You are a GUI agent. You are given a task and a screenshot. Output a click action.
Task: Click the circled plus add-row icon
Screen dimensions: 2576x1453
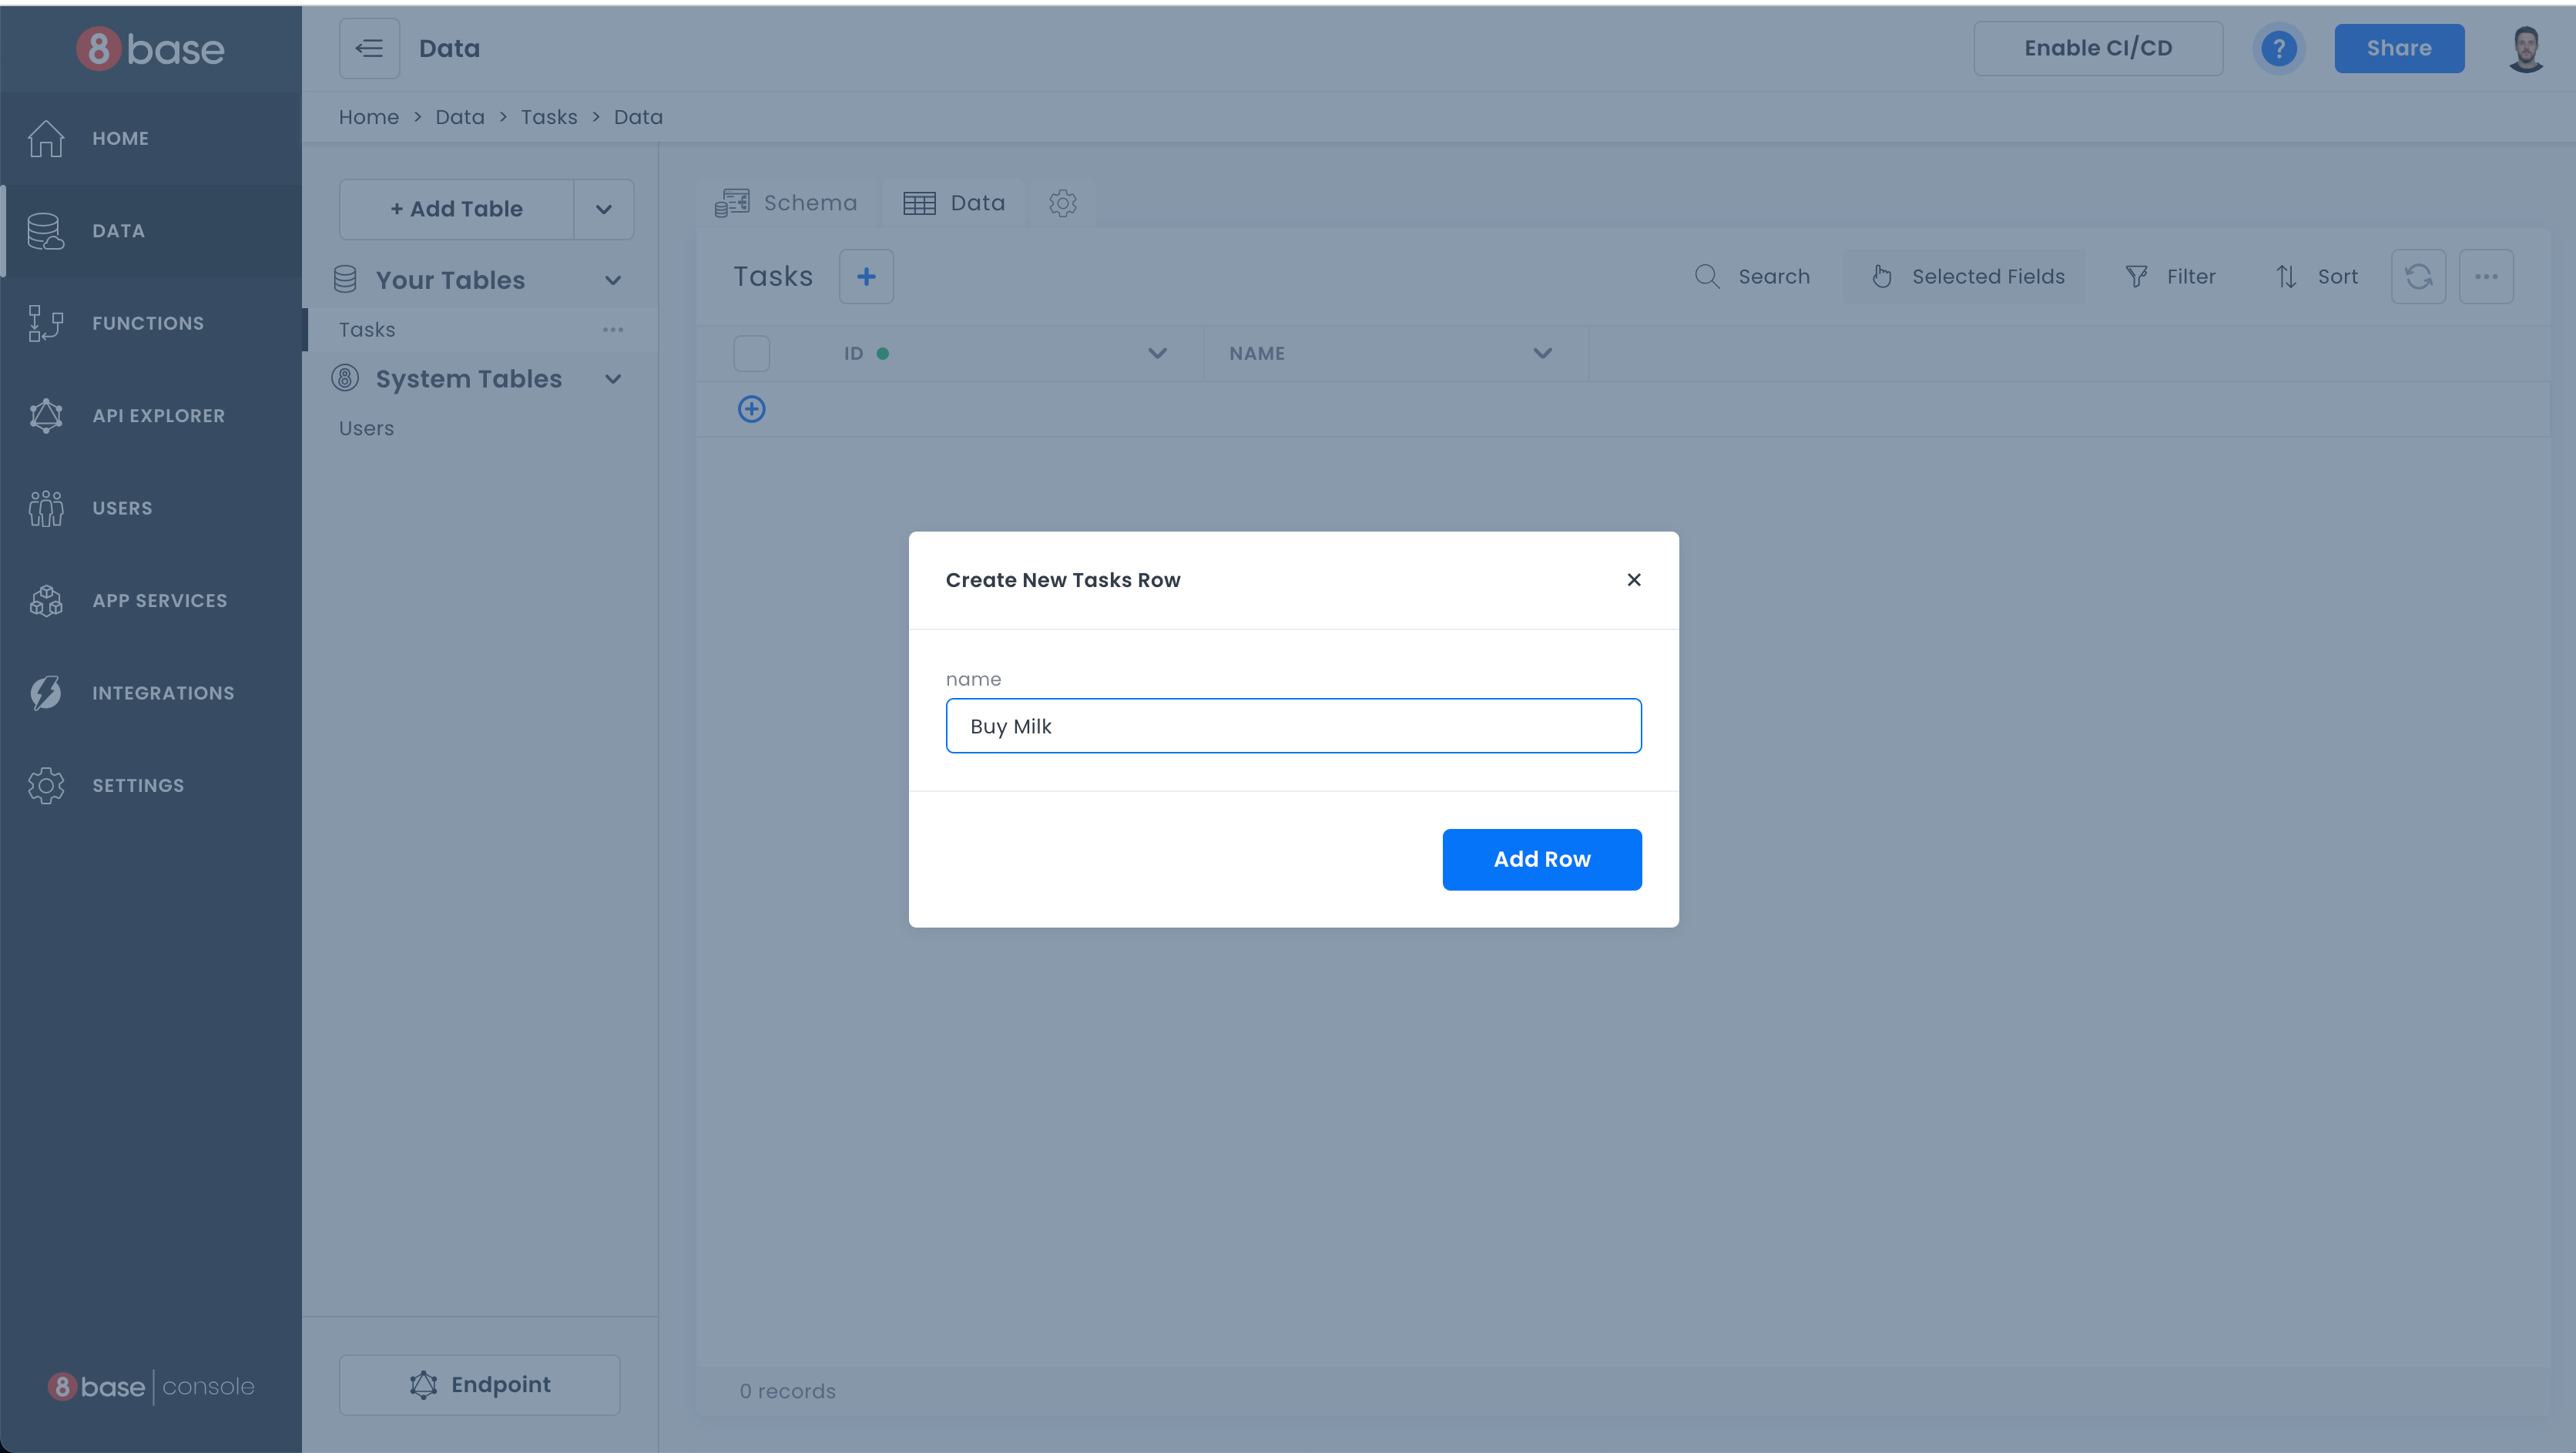751,409
